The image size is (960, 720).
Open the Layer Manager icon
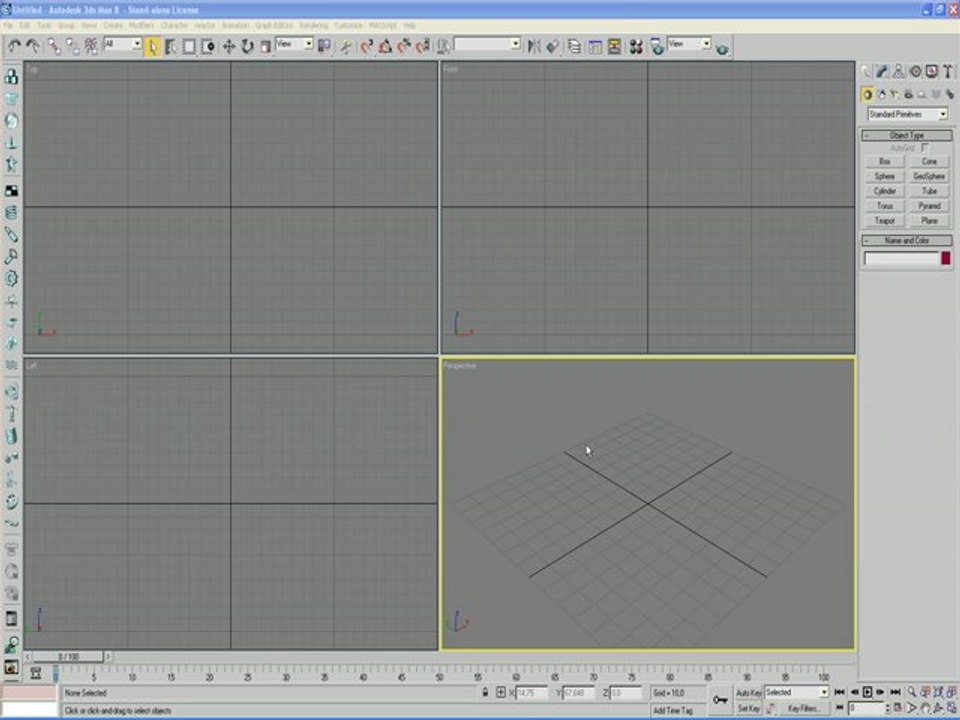pyautogui.click(x=574, y=47)
